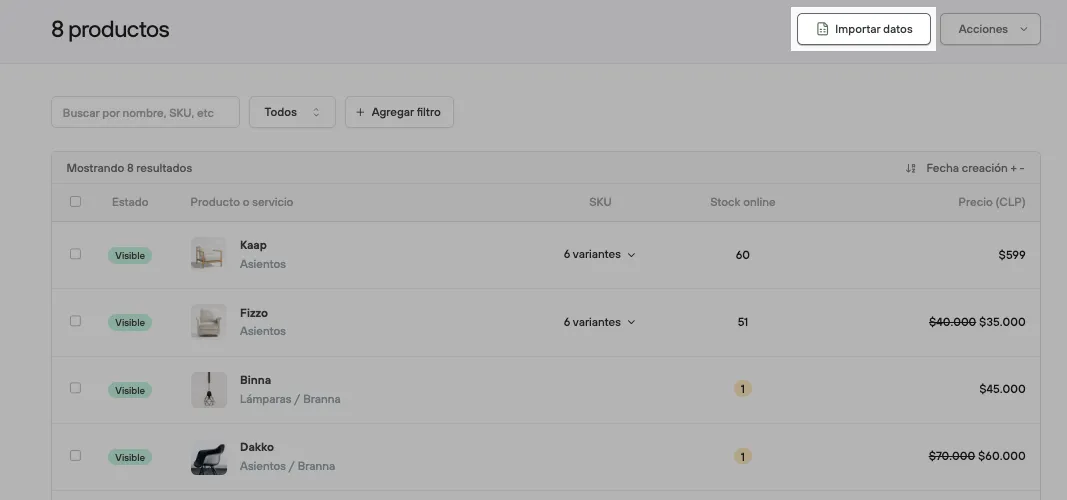Click the Visible badge on Dakko row
Viewport: 1067px width, 500px height.
click(129, 457)
